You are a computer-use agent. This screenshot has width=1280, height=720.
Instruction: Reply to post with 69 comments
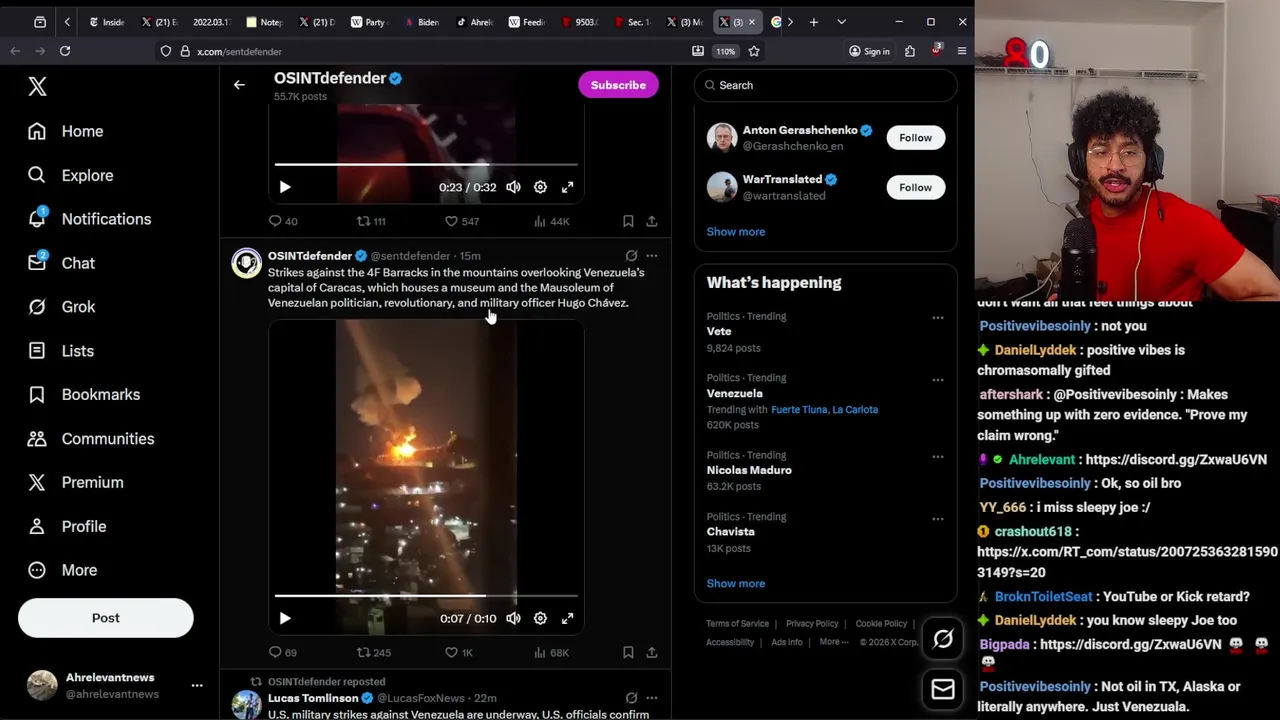point(283,652)
